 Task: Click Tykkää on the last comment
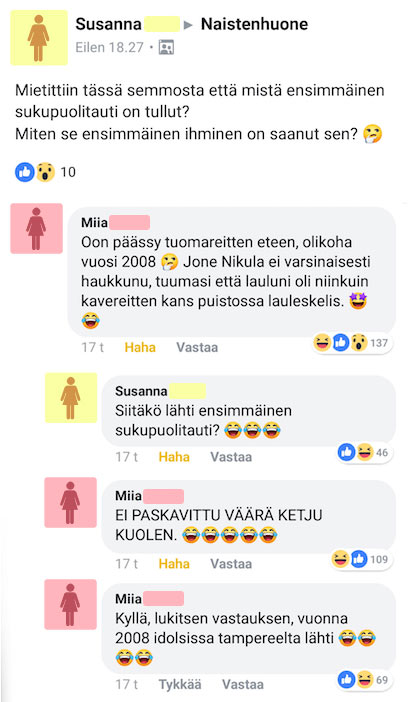180,685
